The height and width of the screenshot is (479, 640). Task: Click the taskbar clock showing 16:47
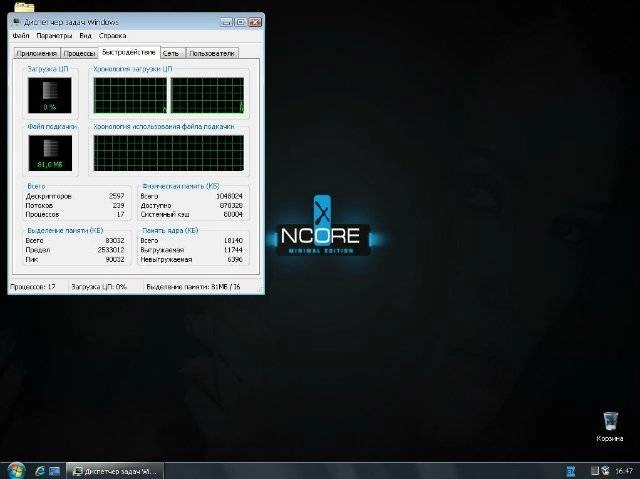pos(623,471)
